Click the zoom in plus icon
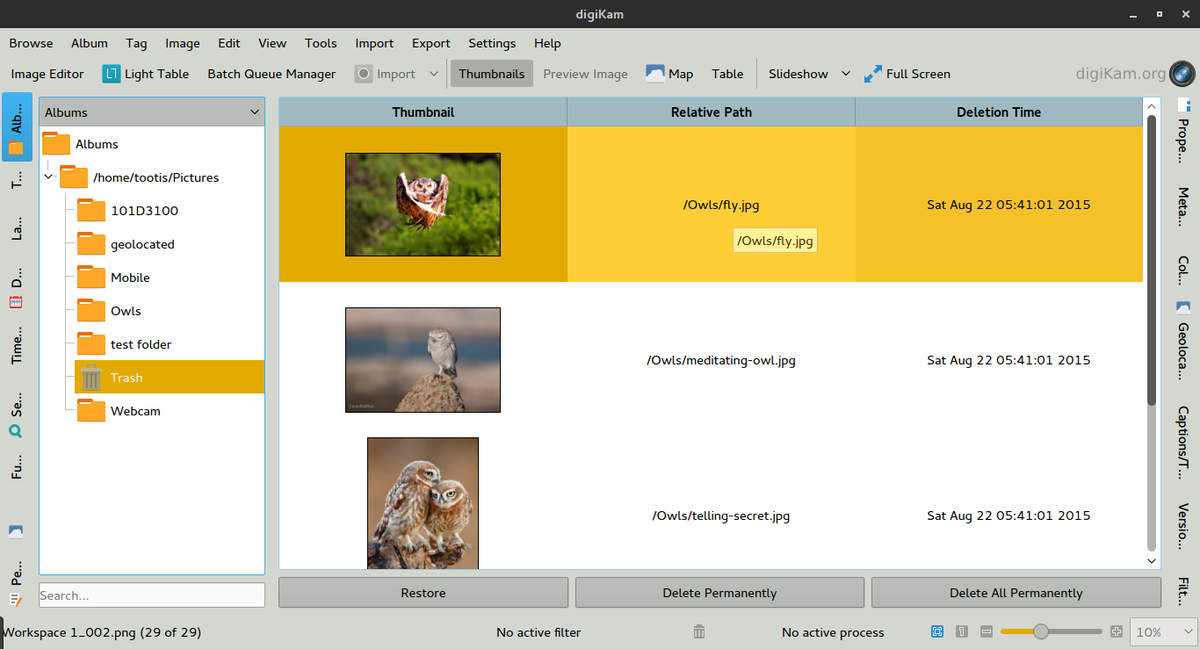Screen dimensions: 1200x649 [1116, 632]
